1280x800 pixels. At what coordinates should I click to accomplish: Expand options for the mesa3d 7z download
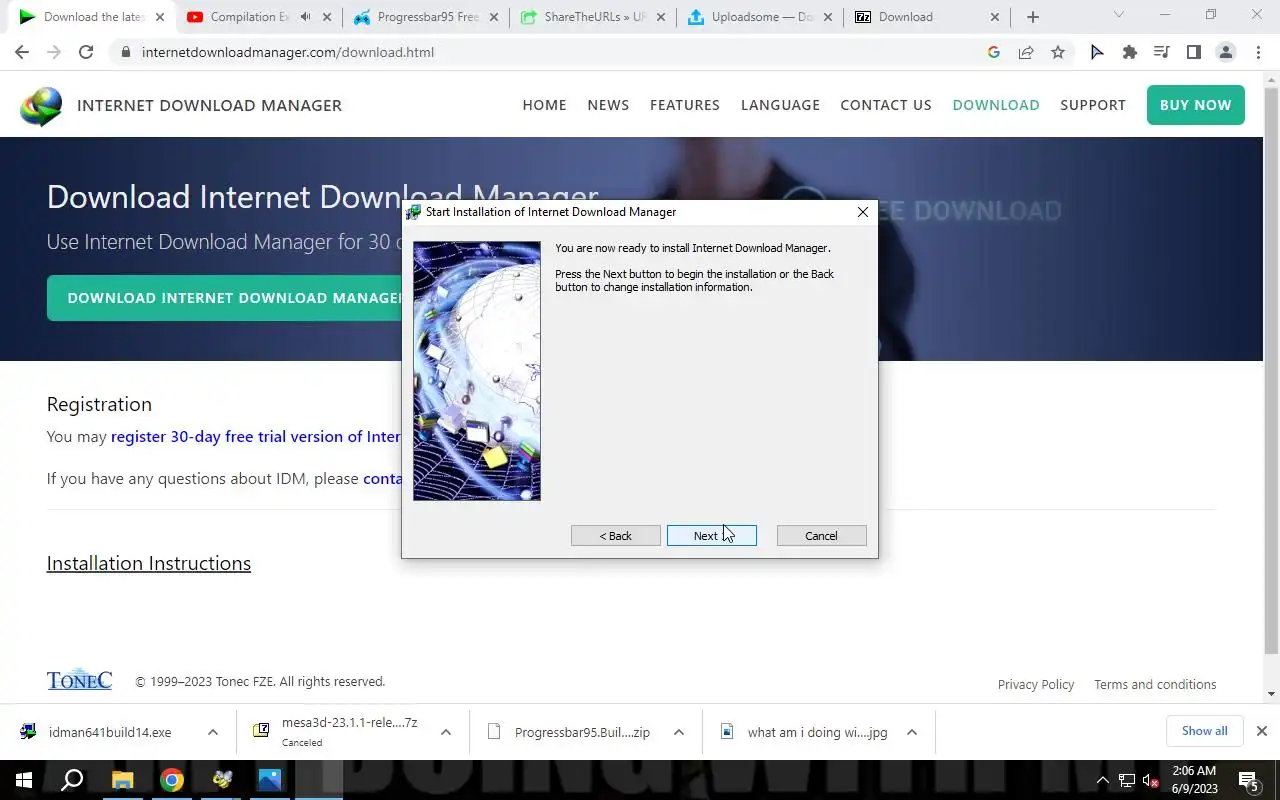coord(446,732)
